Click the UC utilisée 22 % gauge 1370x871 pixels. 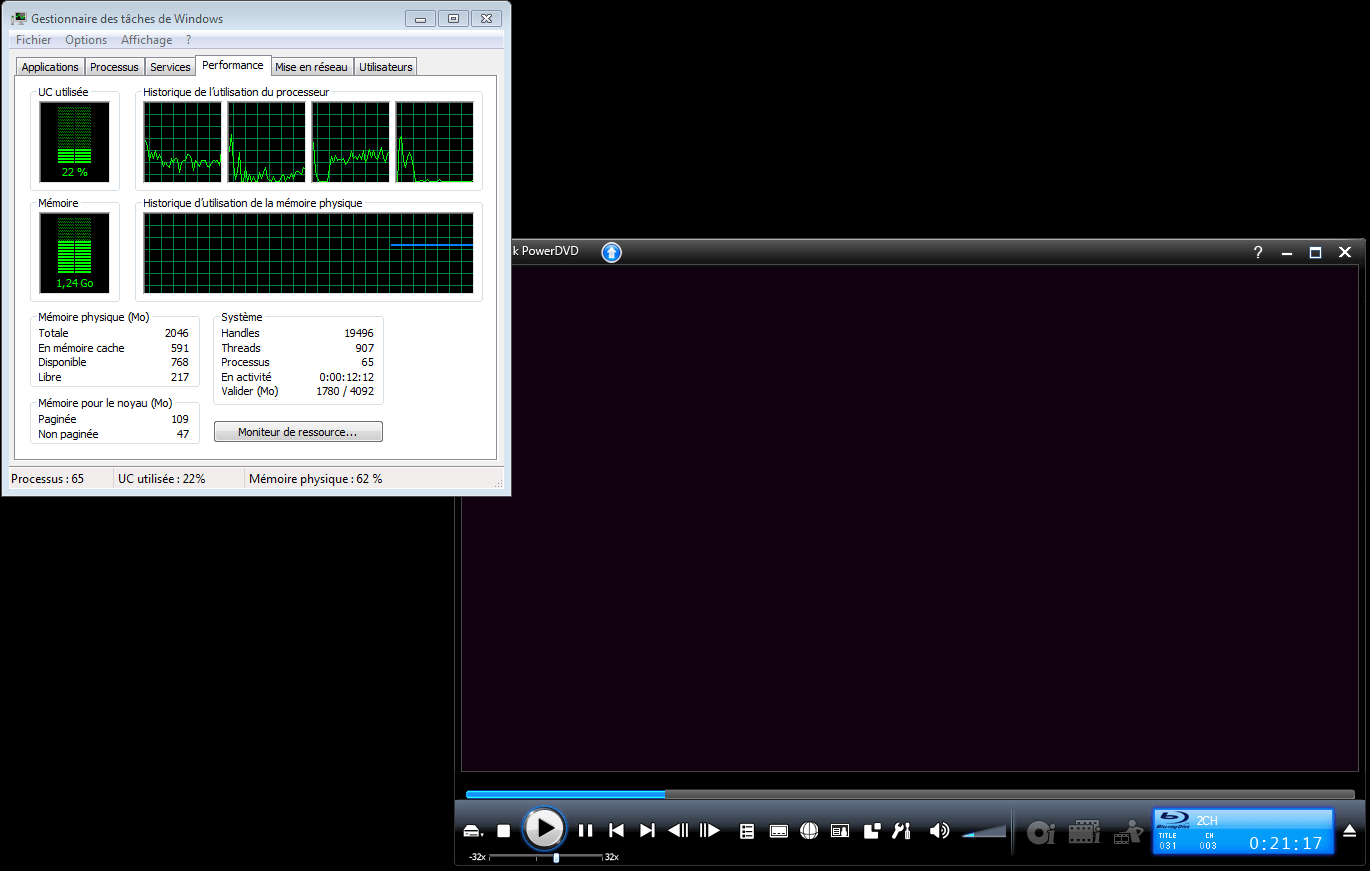coord(75,141)
